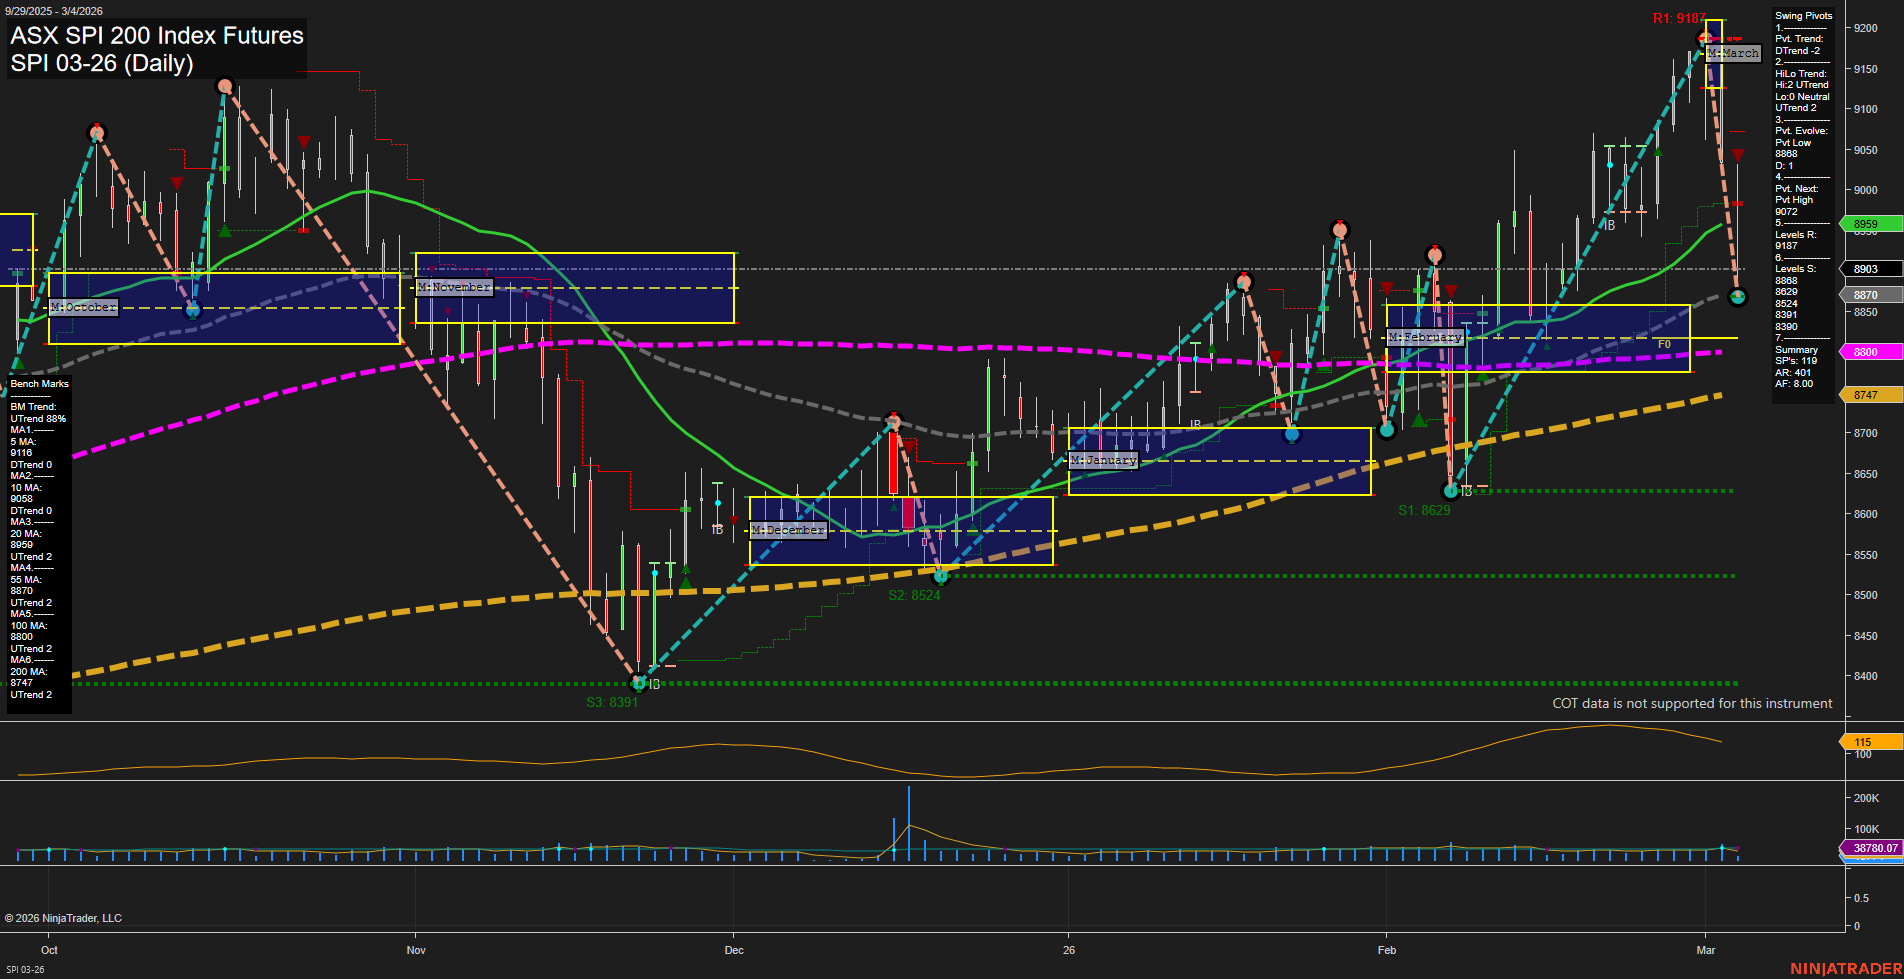Click the red down-triangle marker above the M:October box
Viewport: 1904px width, 979px height.
click(177, 185)
